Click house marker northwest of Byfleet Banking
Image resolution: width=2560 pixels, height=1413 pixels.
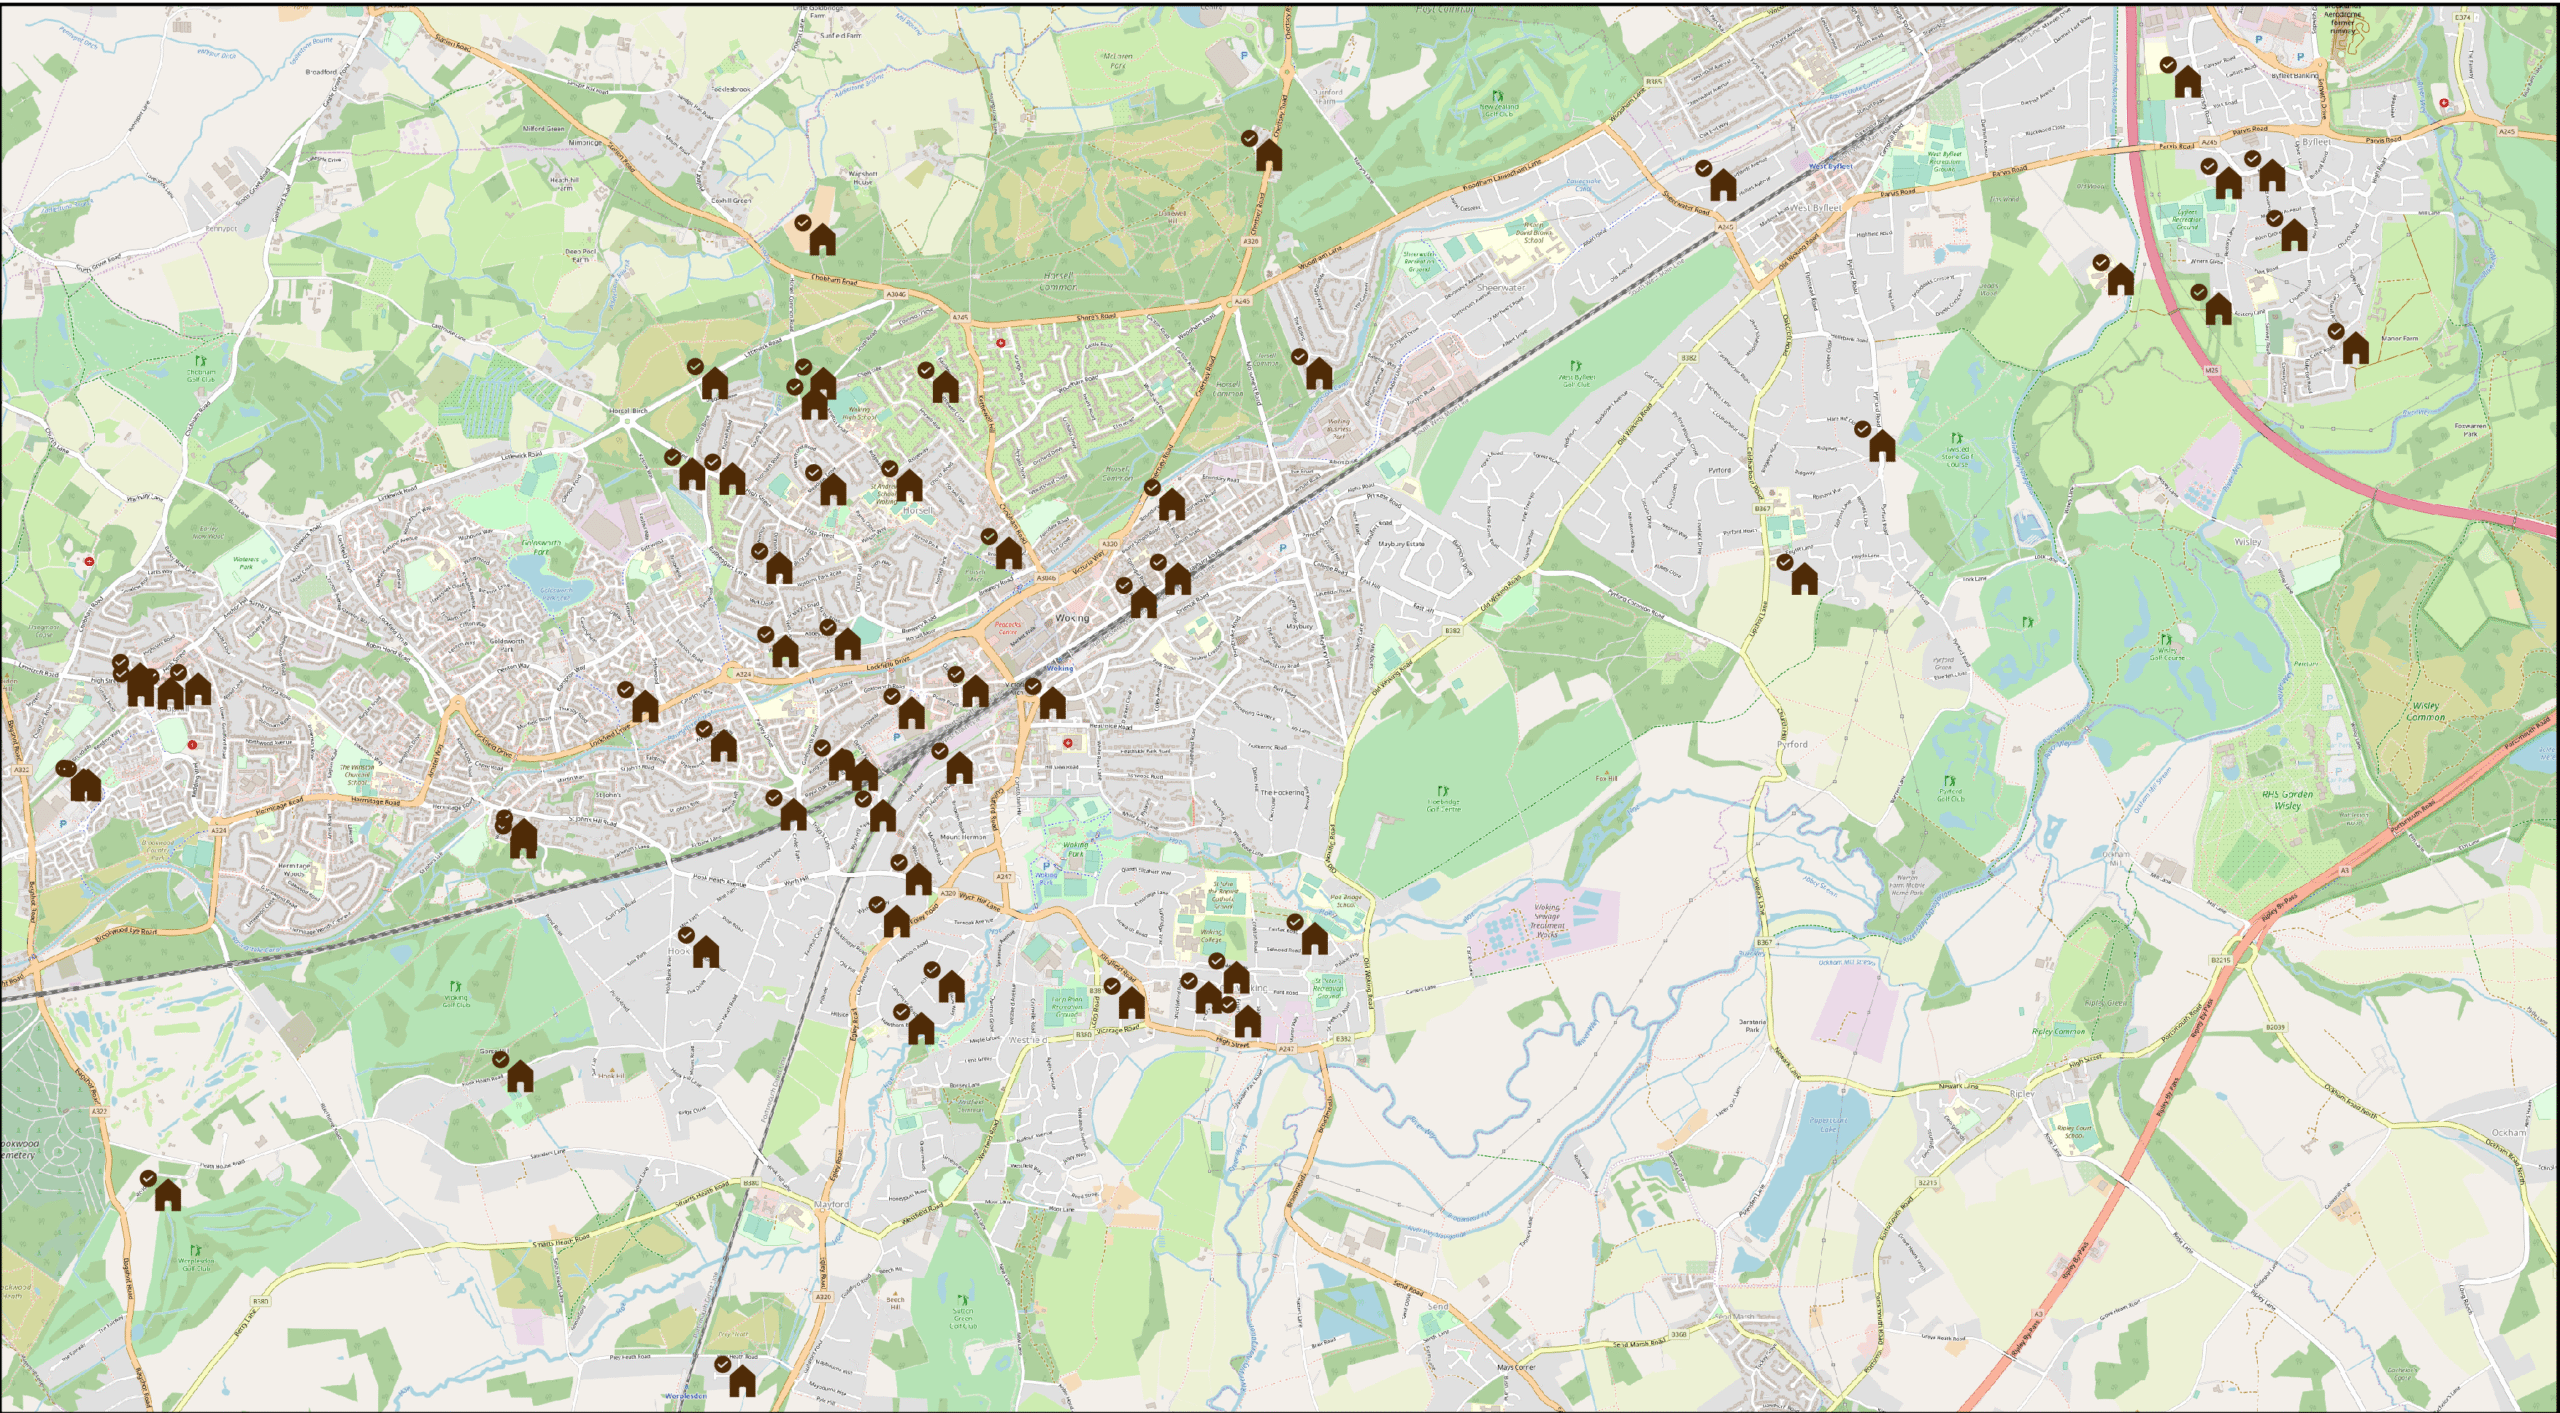click(2187, 82)
